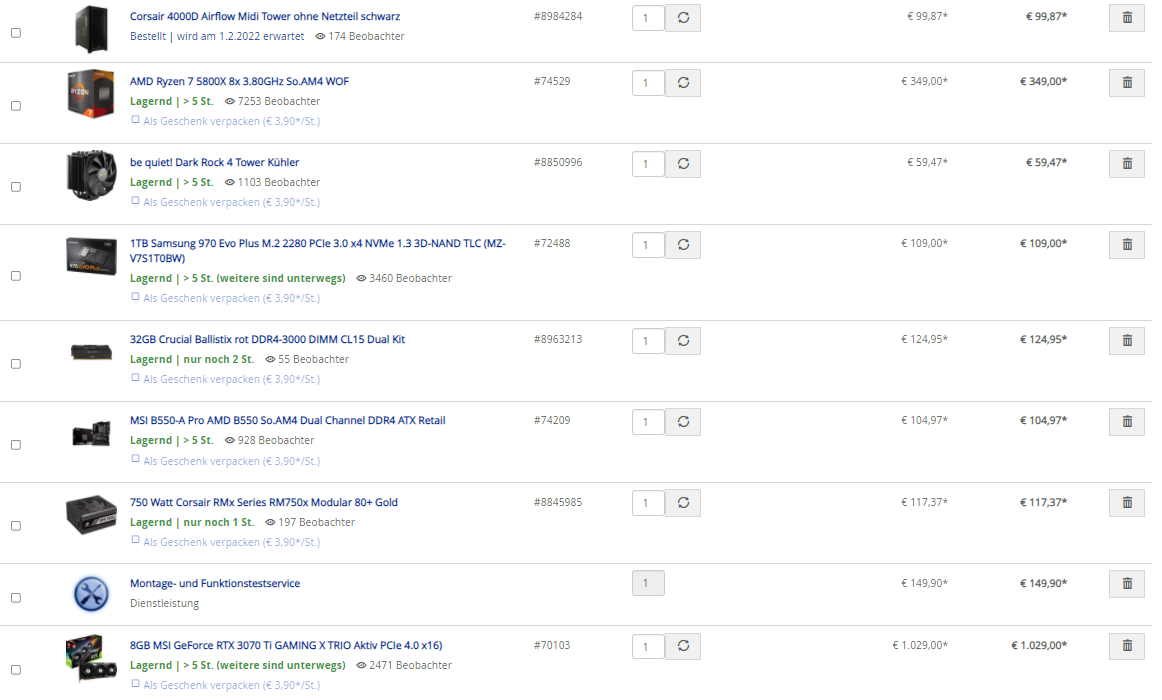Delete Corsair 4000D Airflow from cart

[1126, 18]
